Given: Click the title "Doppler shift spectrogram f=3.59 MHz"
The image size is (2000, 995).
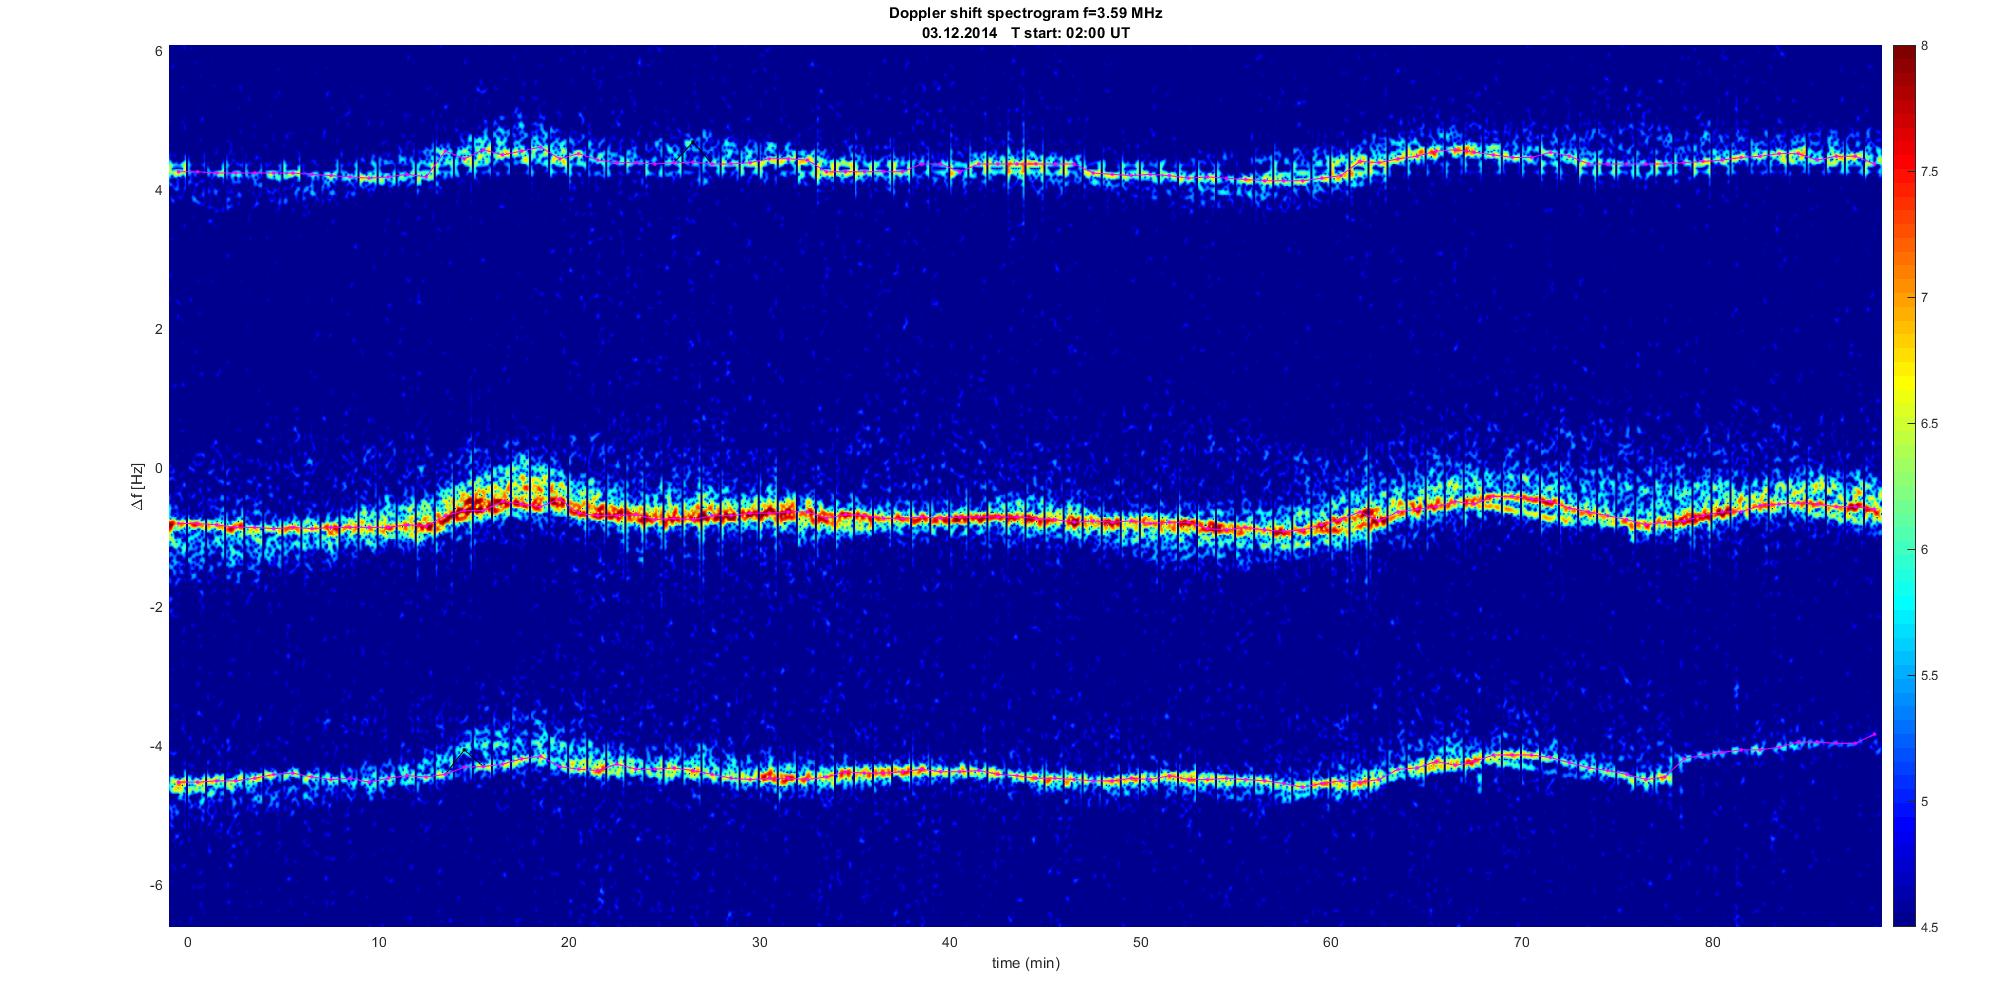Looking at the screenshot, I should pos(1025,14).
